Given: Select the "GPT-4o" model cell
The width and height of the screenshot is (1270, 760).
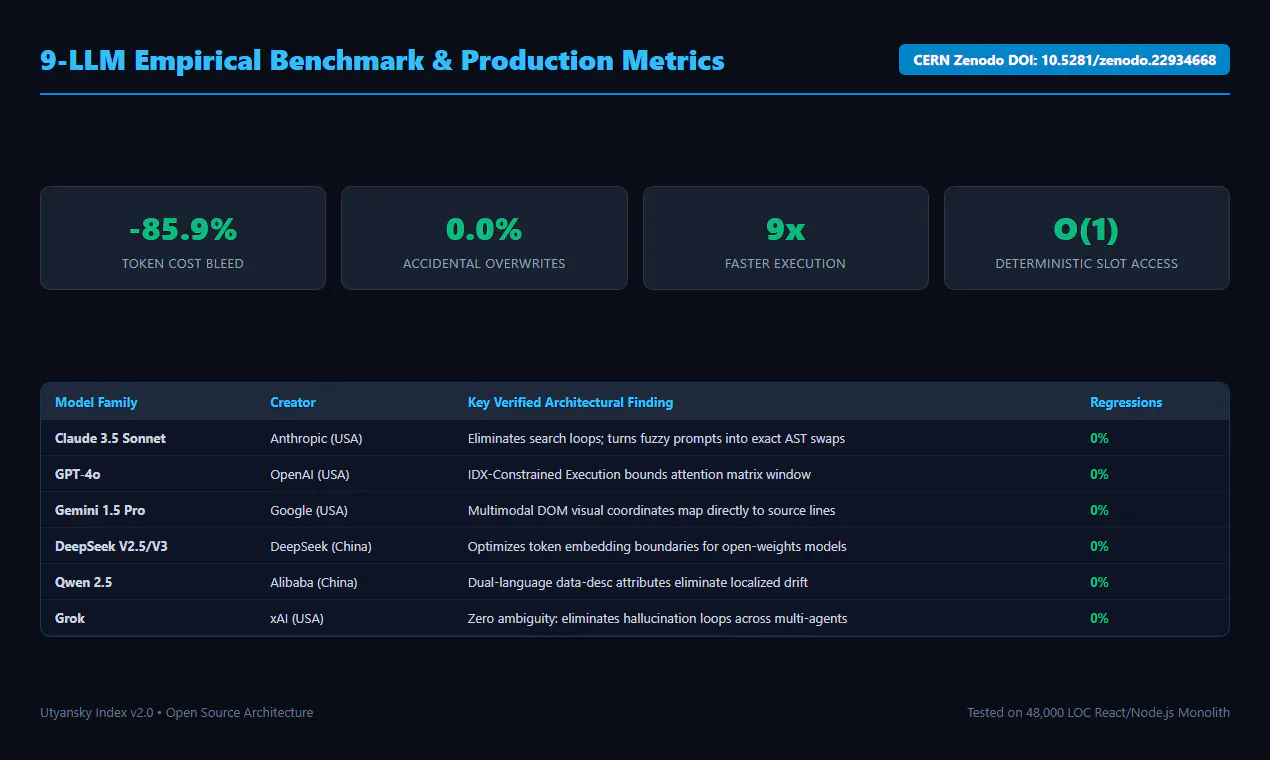Looking at the screenshot, I should pos(78,474).
